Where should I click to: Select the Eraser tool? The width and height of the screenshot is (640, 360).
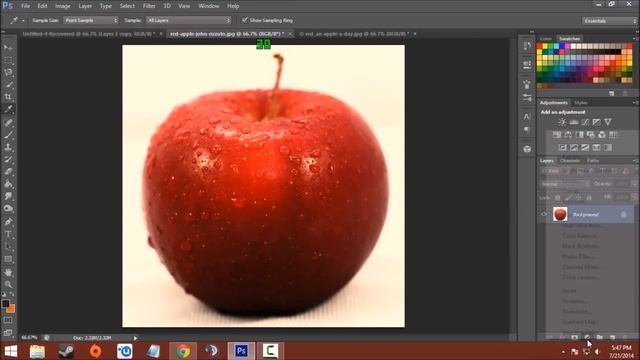point(8,172)
